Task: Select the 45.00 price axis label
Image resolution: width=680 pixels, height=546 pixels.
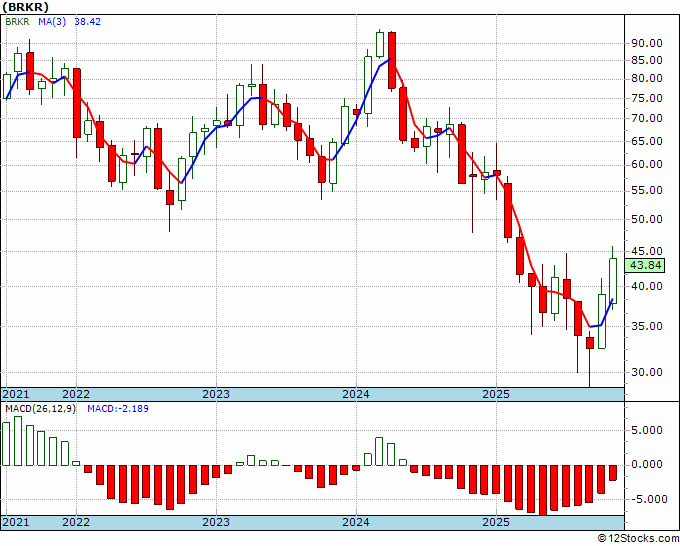Action: point(647,251)
